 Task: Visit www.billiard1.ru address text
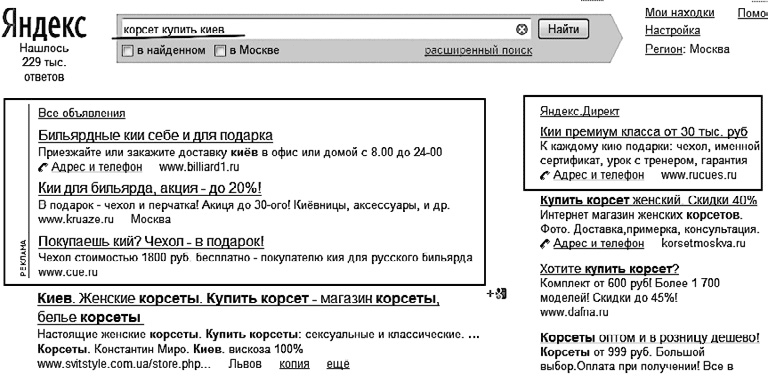click(x=199, y=167)
